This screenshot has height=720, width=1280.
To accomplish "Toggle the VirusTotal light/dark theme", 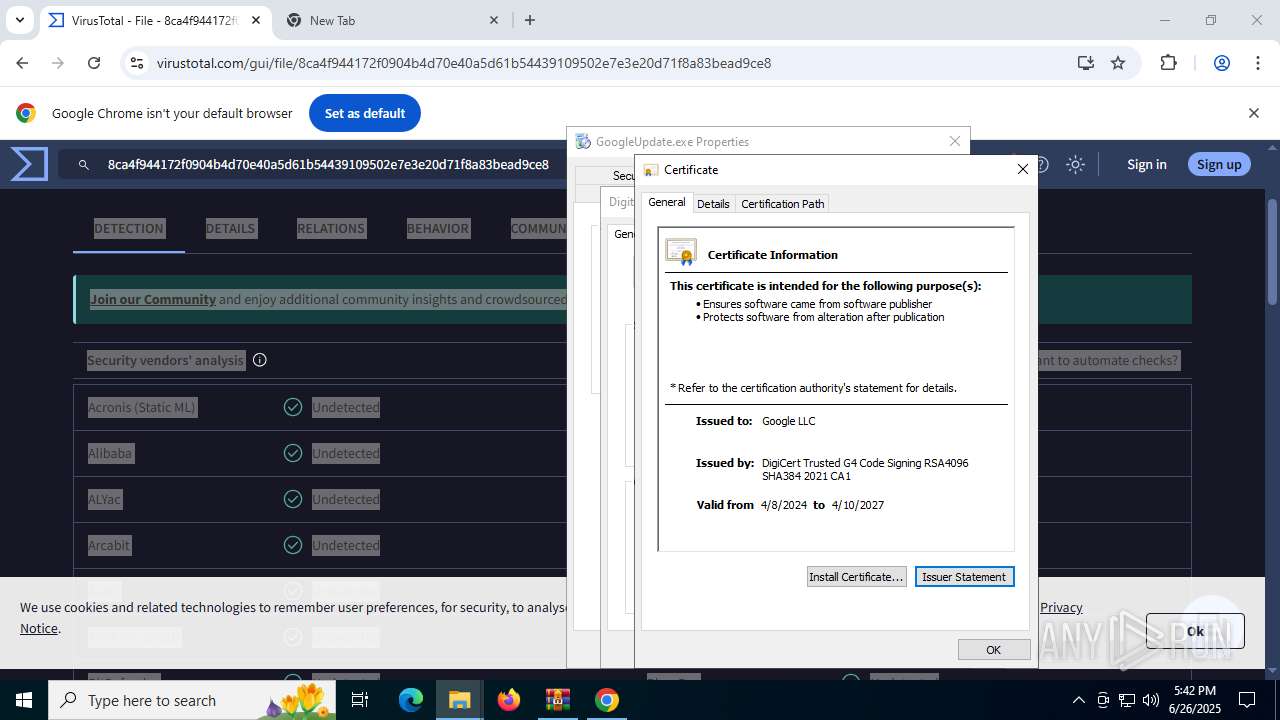I will (x=1075, y=164).
